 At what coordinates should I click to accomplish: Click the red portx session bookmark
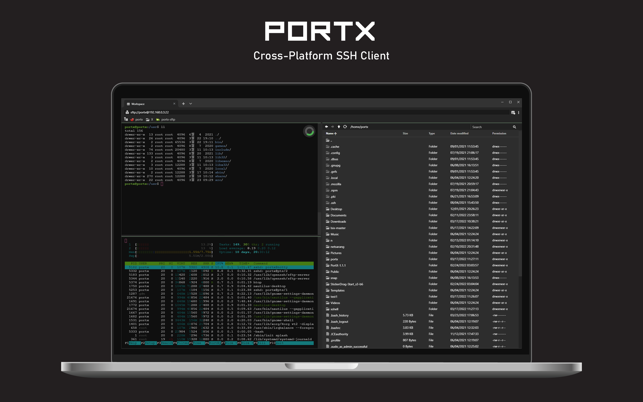point(137,119)
